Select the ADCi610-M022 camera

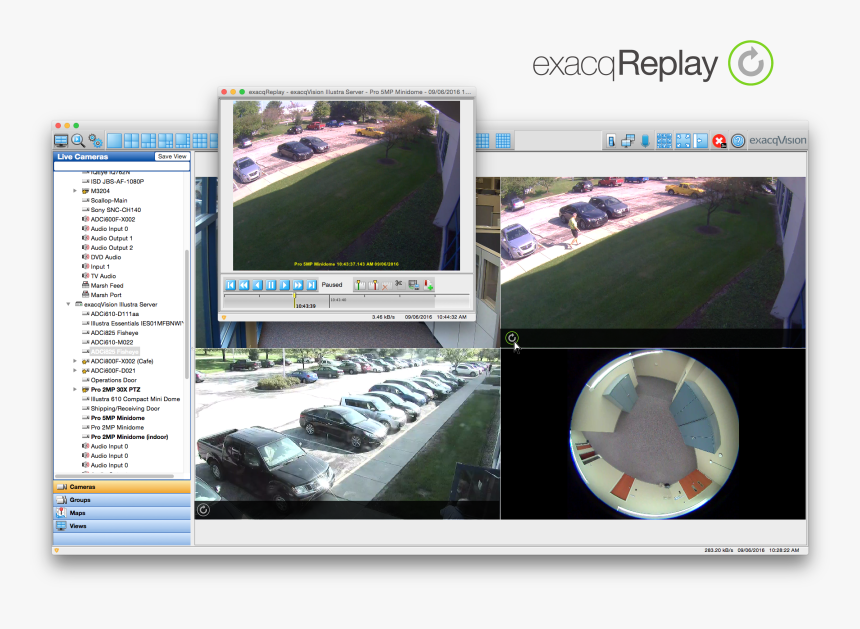pyautogui.click(x=112, y=342)
